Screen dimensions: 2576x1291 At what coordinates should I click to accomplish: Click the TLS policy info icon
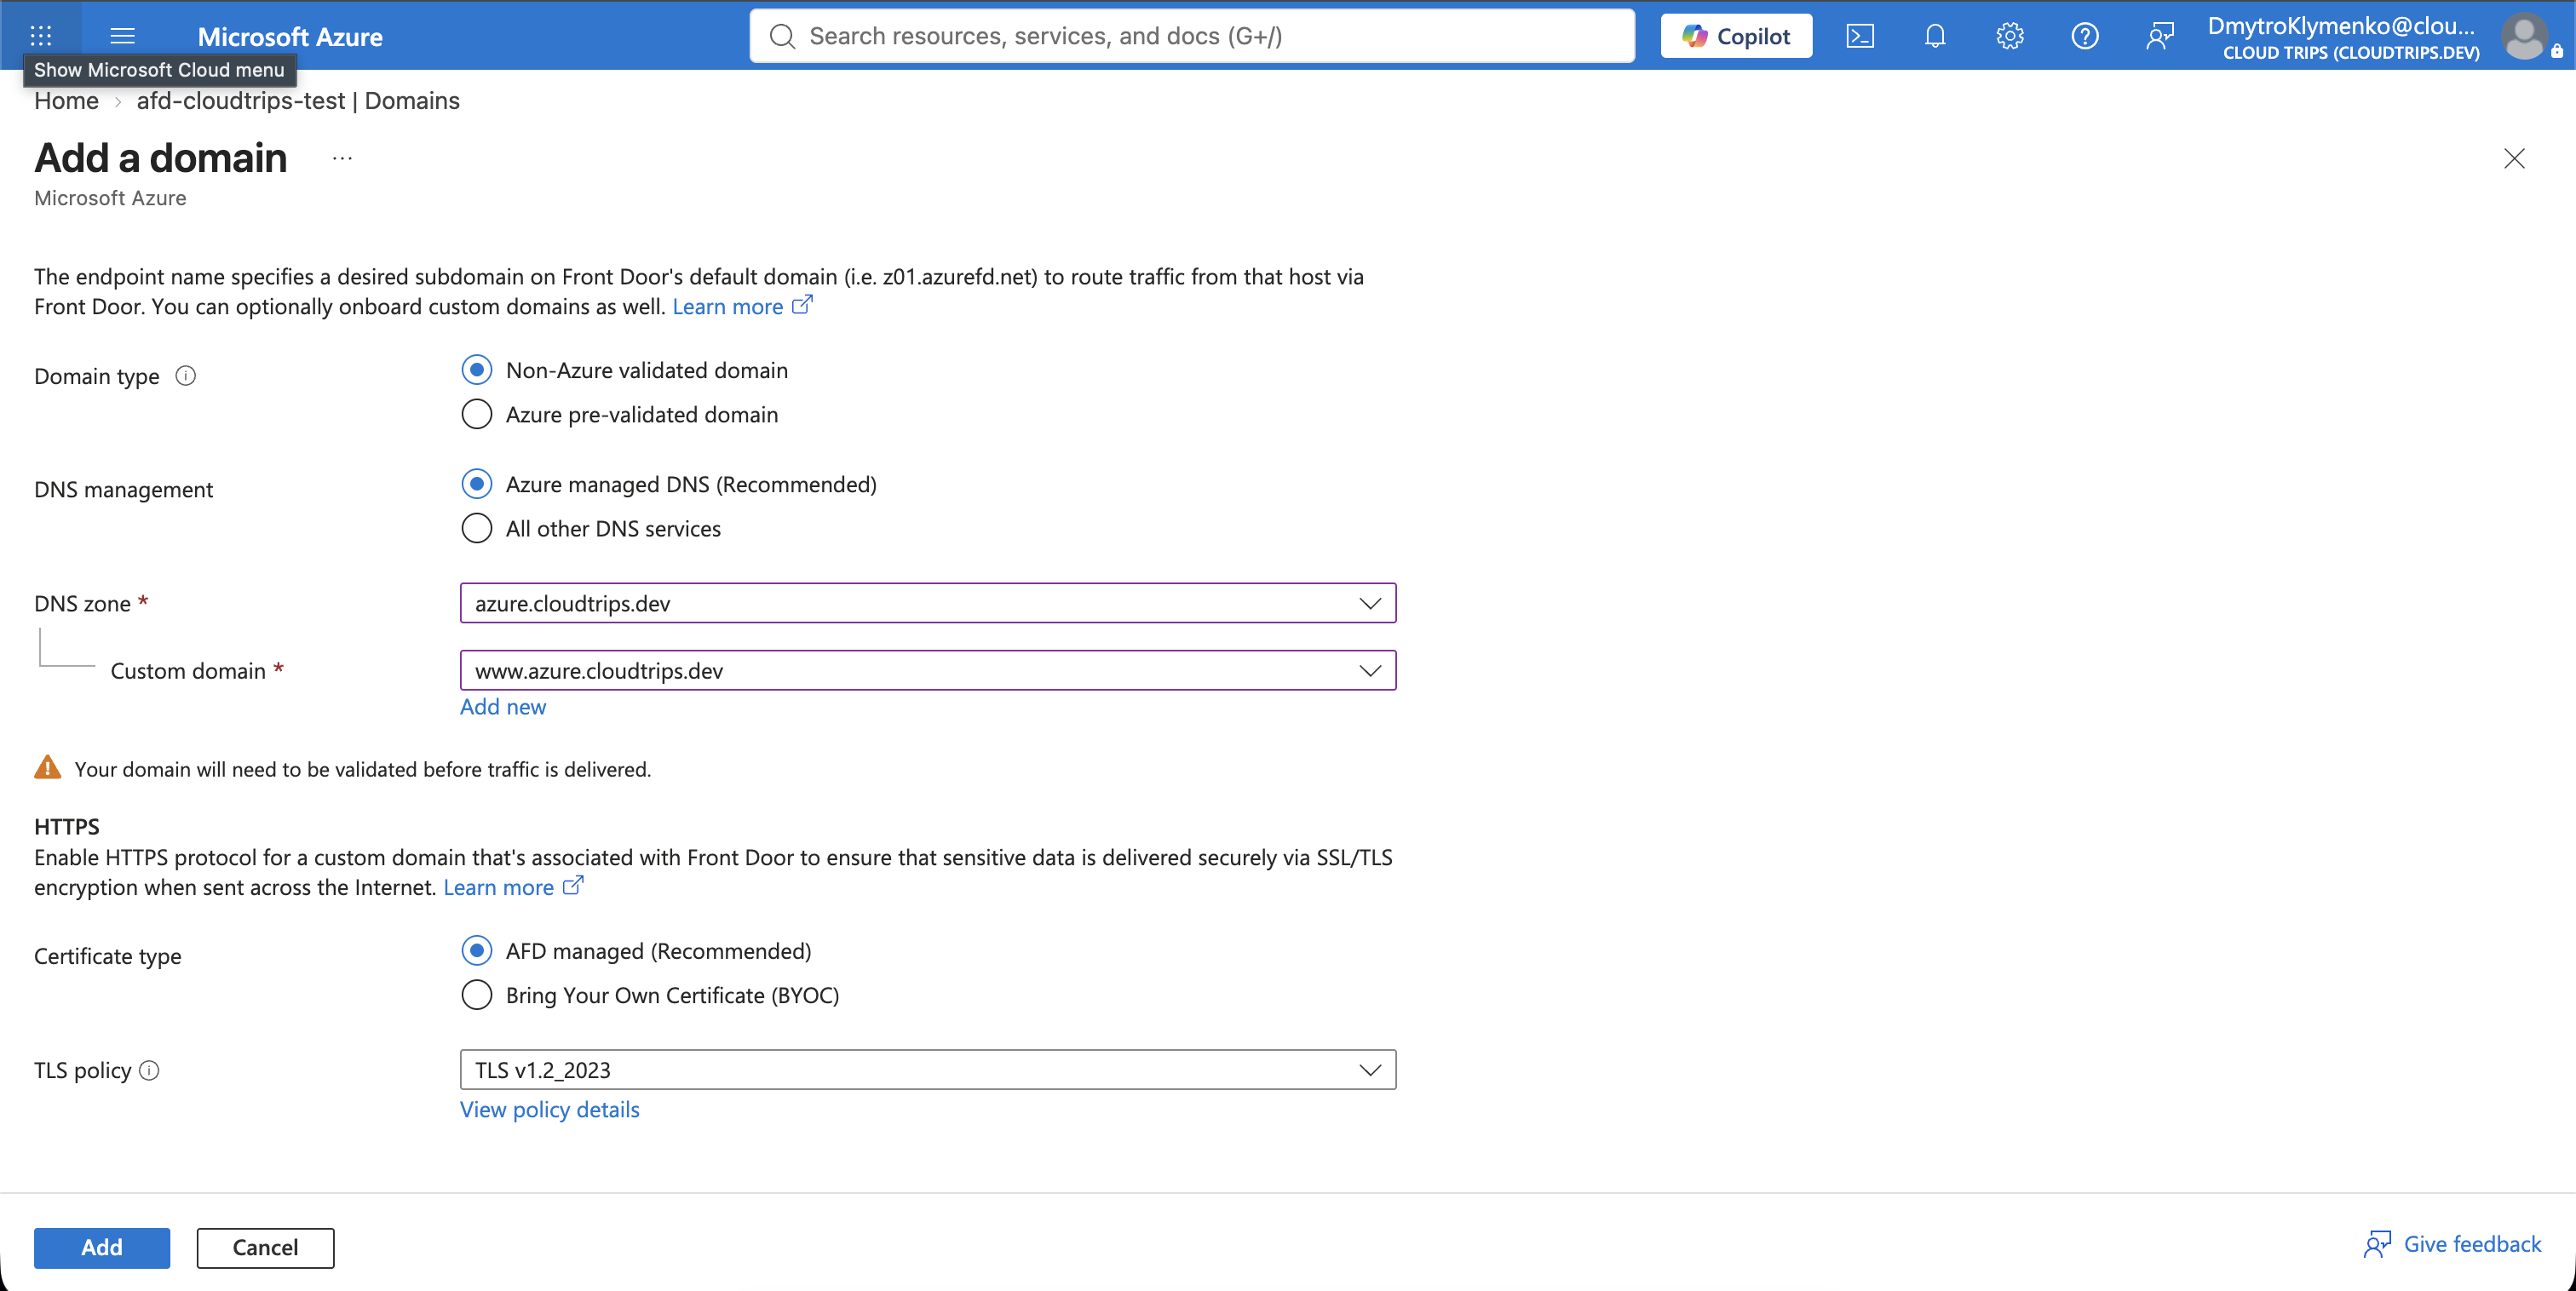tap(150, 1070)
